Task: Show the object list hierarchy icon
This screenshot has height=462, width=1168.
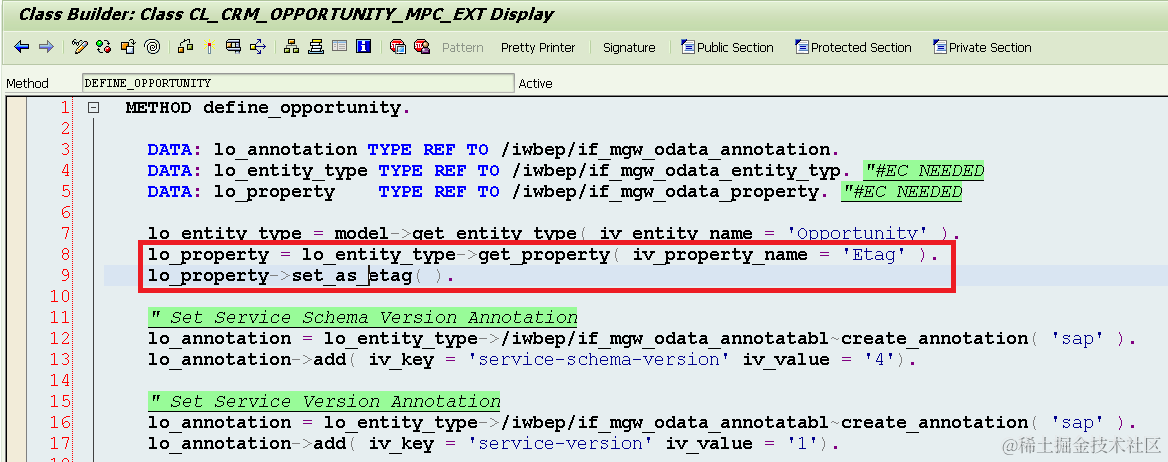Action: tap(291, 47)
